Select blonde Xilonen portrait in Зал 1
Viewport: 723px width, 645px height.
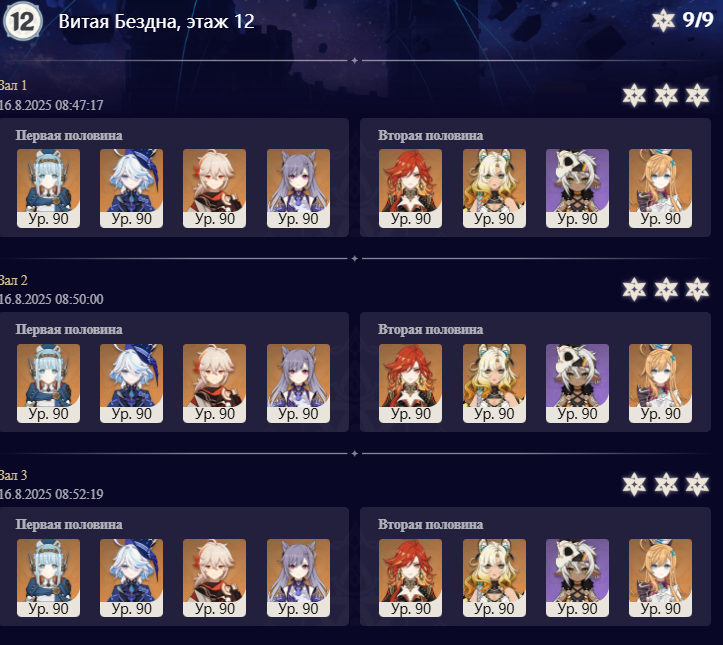click(494, 188)
